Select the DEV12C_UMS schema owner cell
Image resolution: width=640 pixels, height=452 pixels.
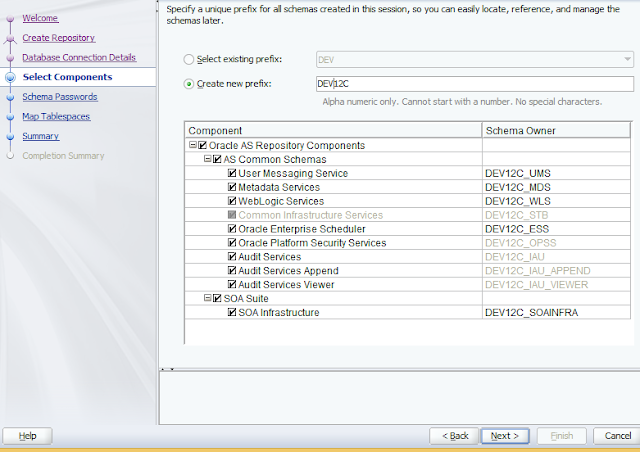click(x=556, y=173)
